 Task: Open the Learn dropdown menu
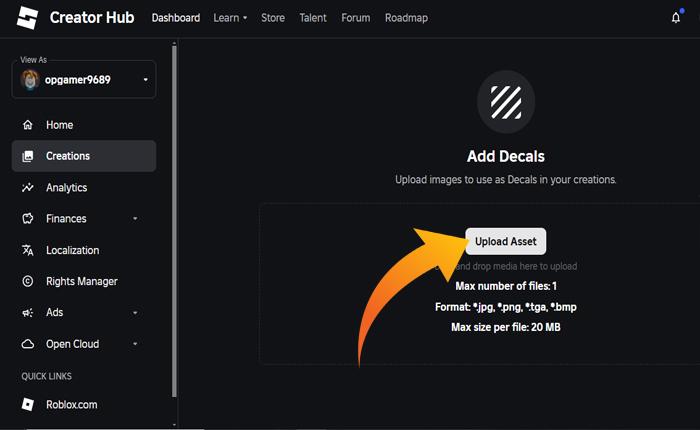tap(230, 18)
